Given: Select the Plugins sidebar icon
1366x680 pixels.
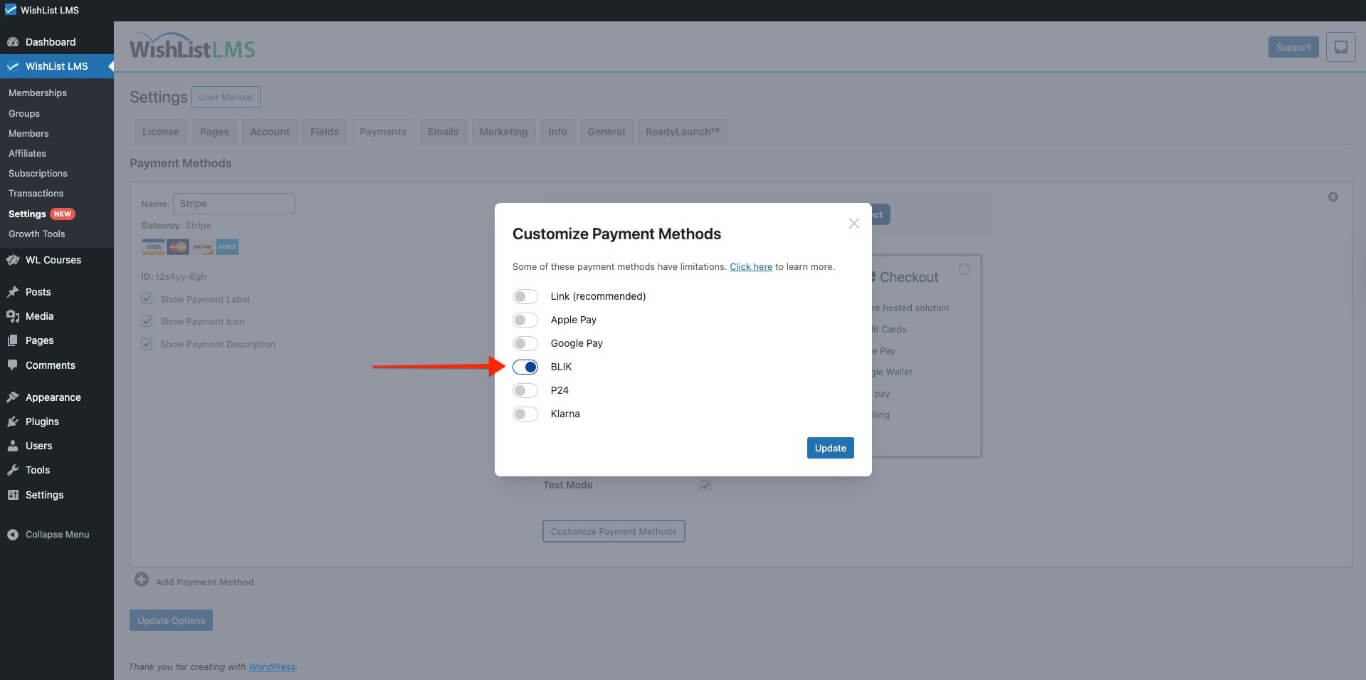Looking at the screenshot, I should click(14, 421).
